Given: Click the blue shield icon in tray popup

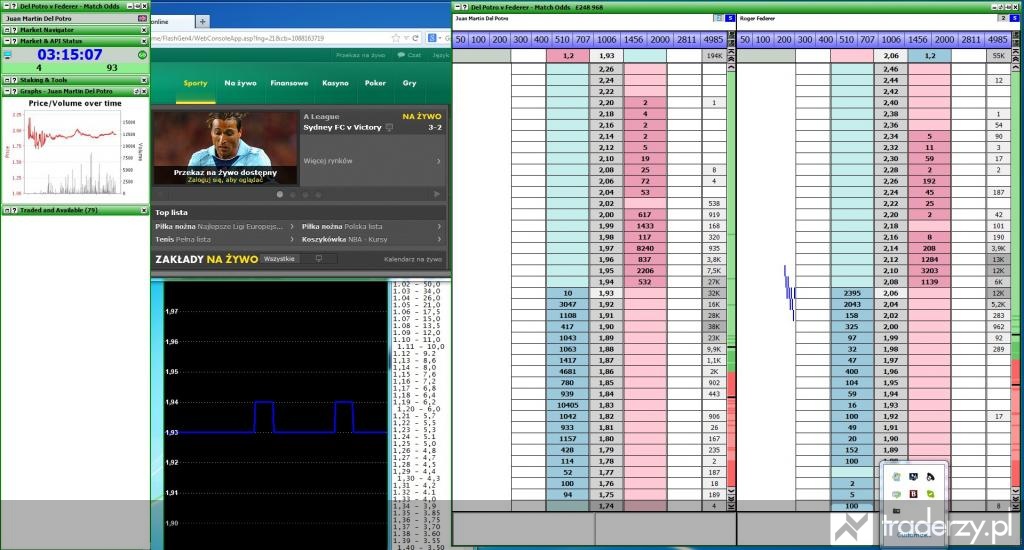Looking at the screenshot, I should point(913,477).
